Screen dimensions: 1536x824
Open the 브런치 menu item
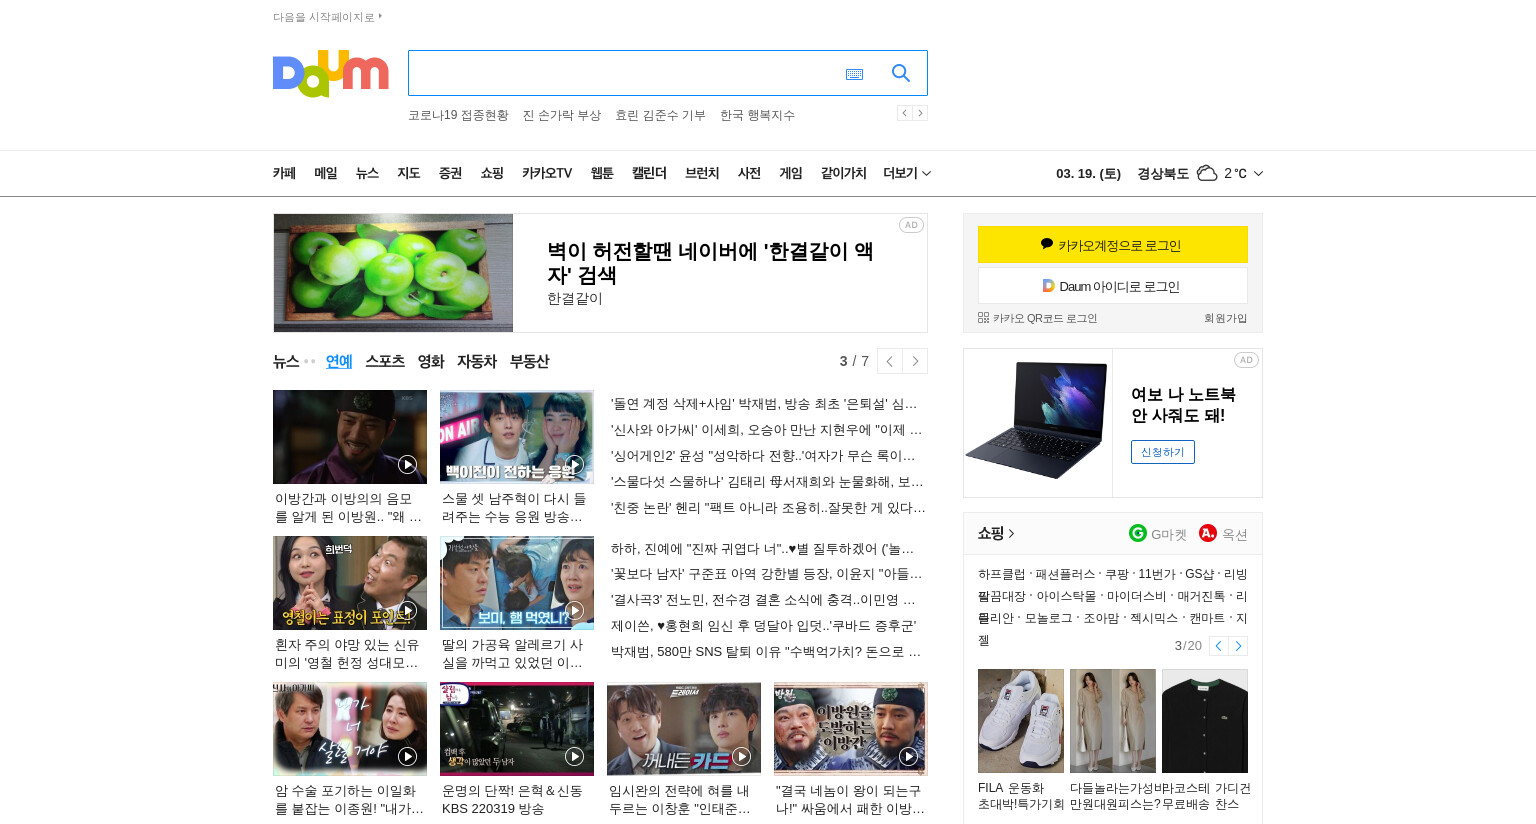pyautogui.click(x=702, y=173)
